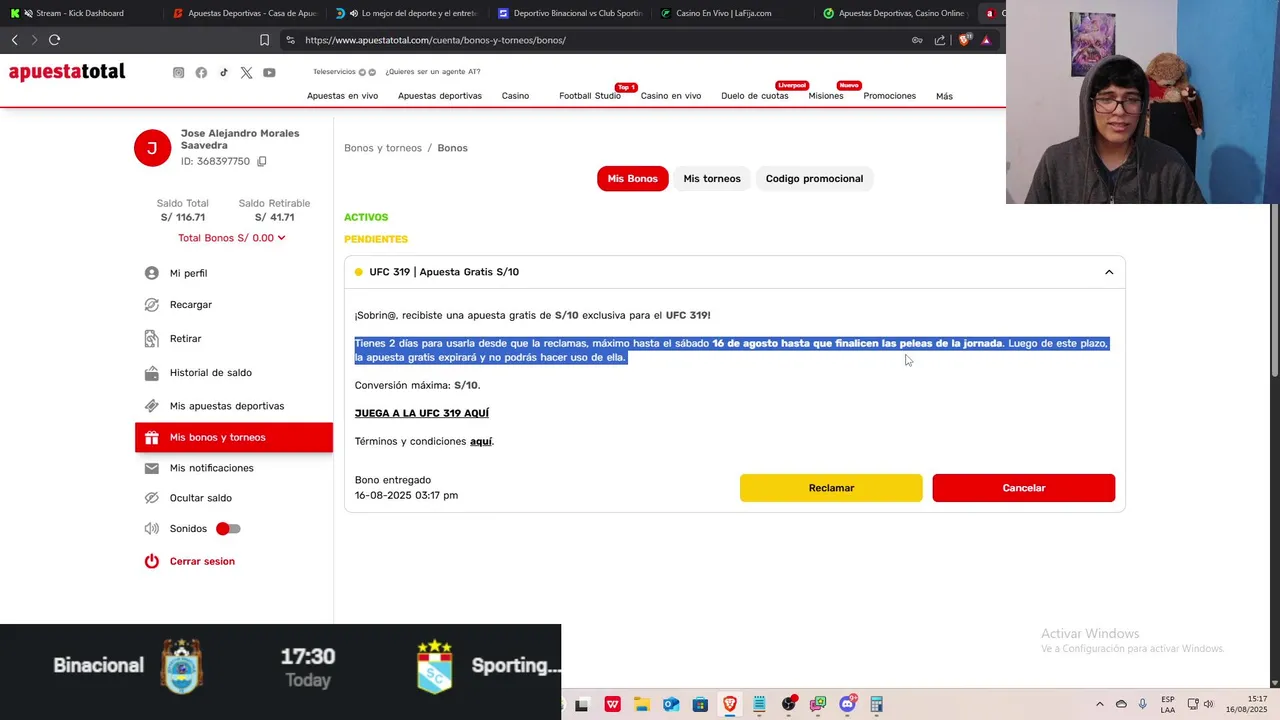Open Duelo de cuotas in the top menu
Viewport: 1280px width, 720px height.
755,96
